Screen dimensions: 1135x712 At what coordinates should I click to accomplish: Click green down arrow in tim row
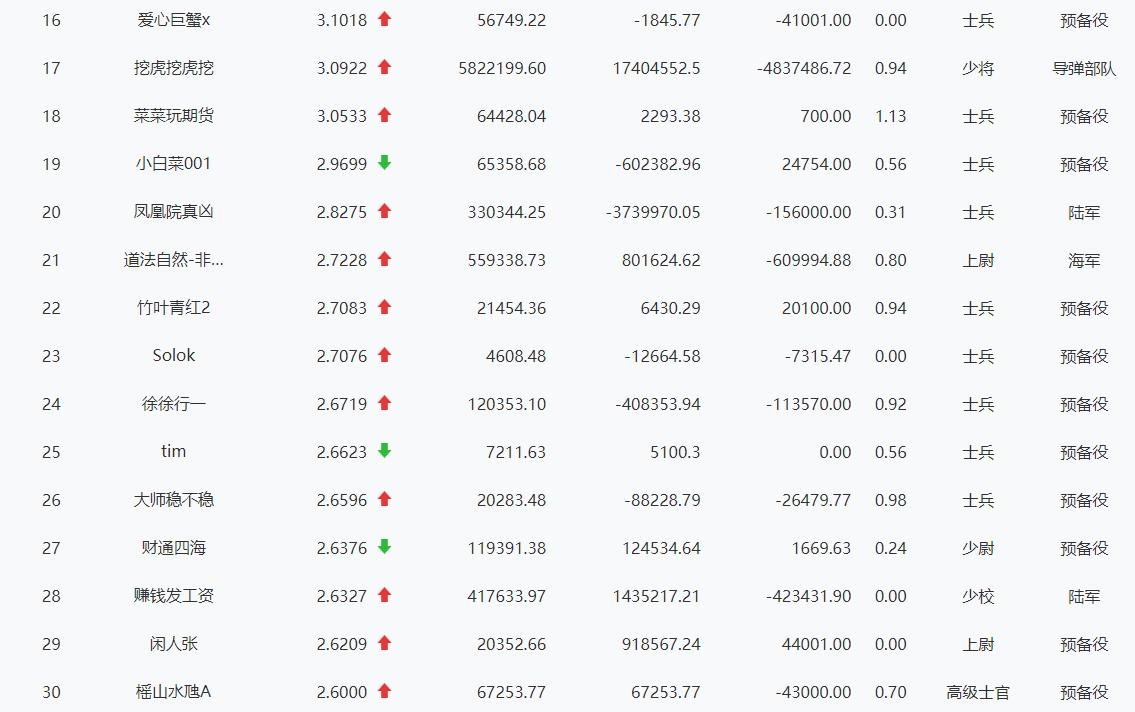click(384, 451)
